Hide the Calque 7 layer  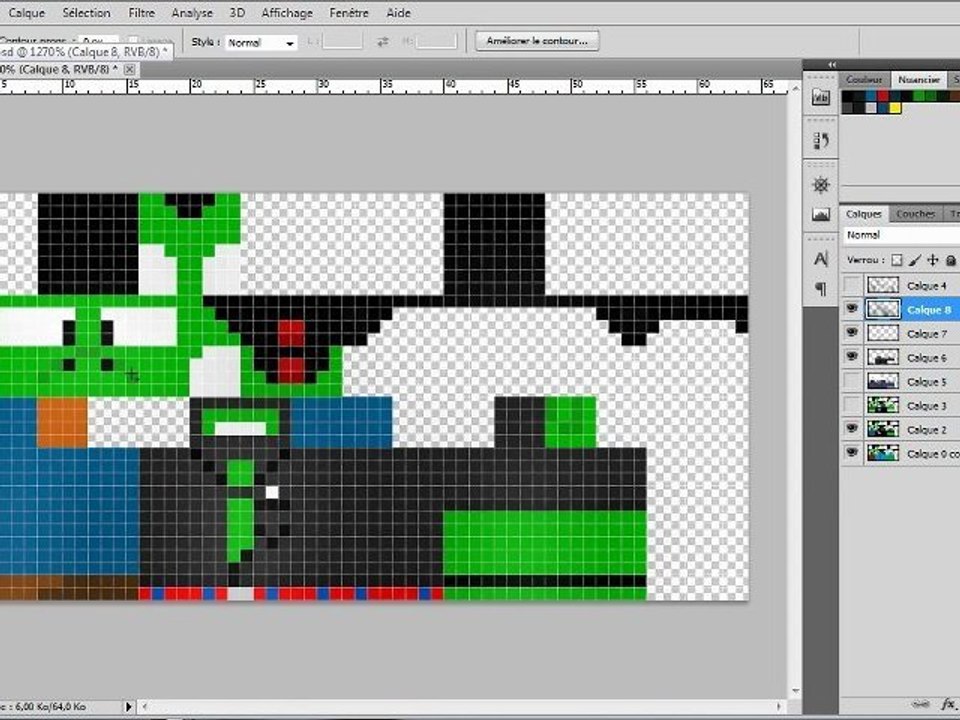tap(852, 333)
